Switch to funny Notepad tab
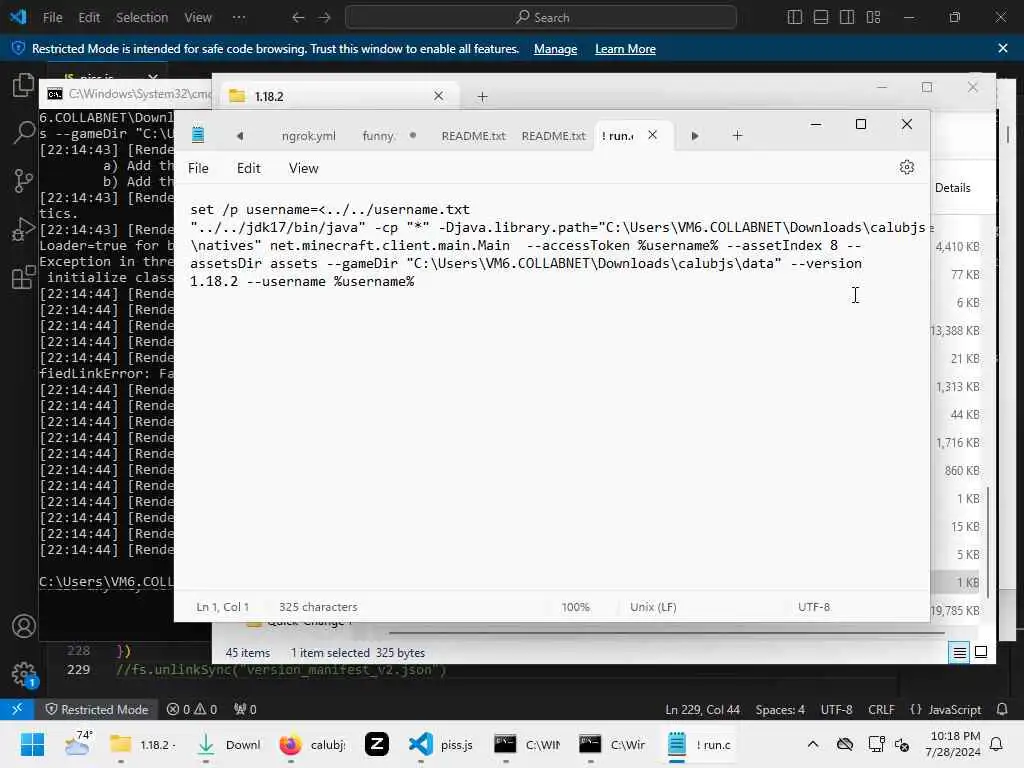This screenshot has width=1024, height=768. pyautogui.click(x=389, y=136)
